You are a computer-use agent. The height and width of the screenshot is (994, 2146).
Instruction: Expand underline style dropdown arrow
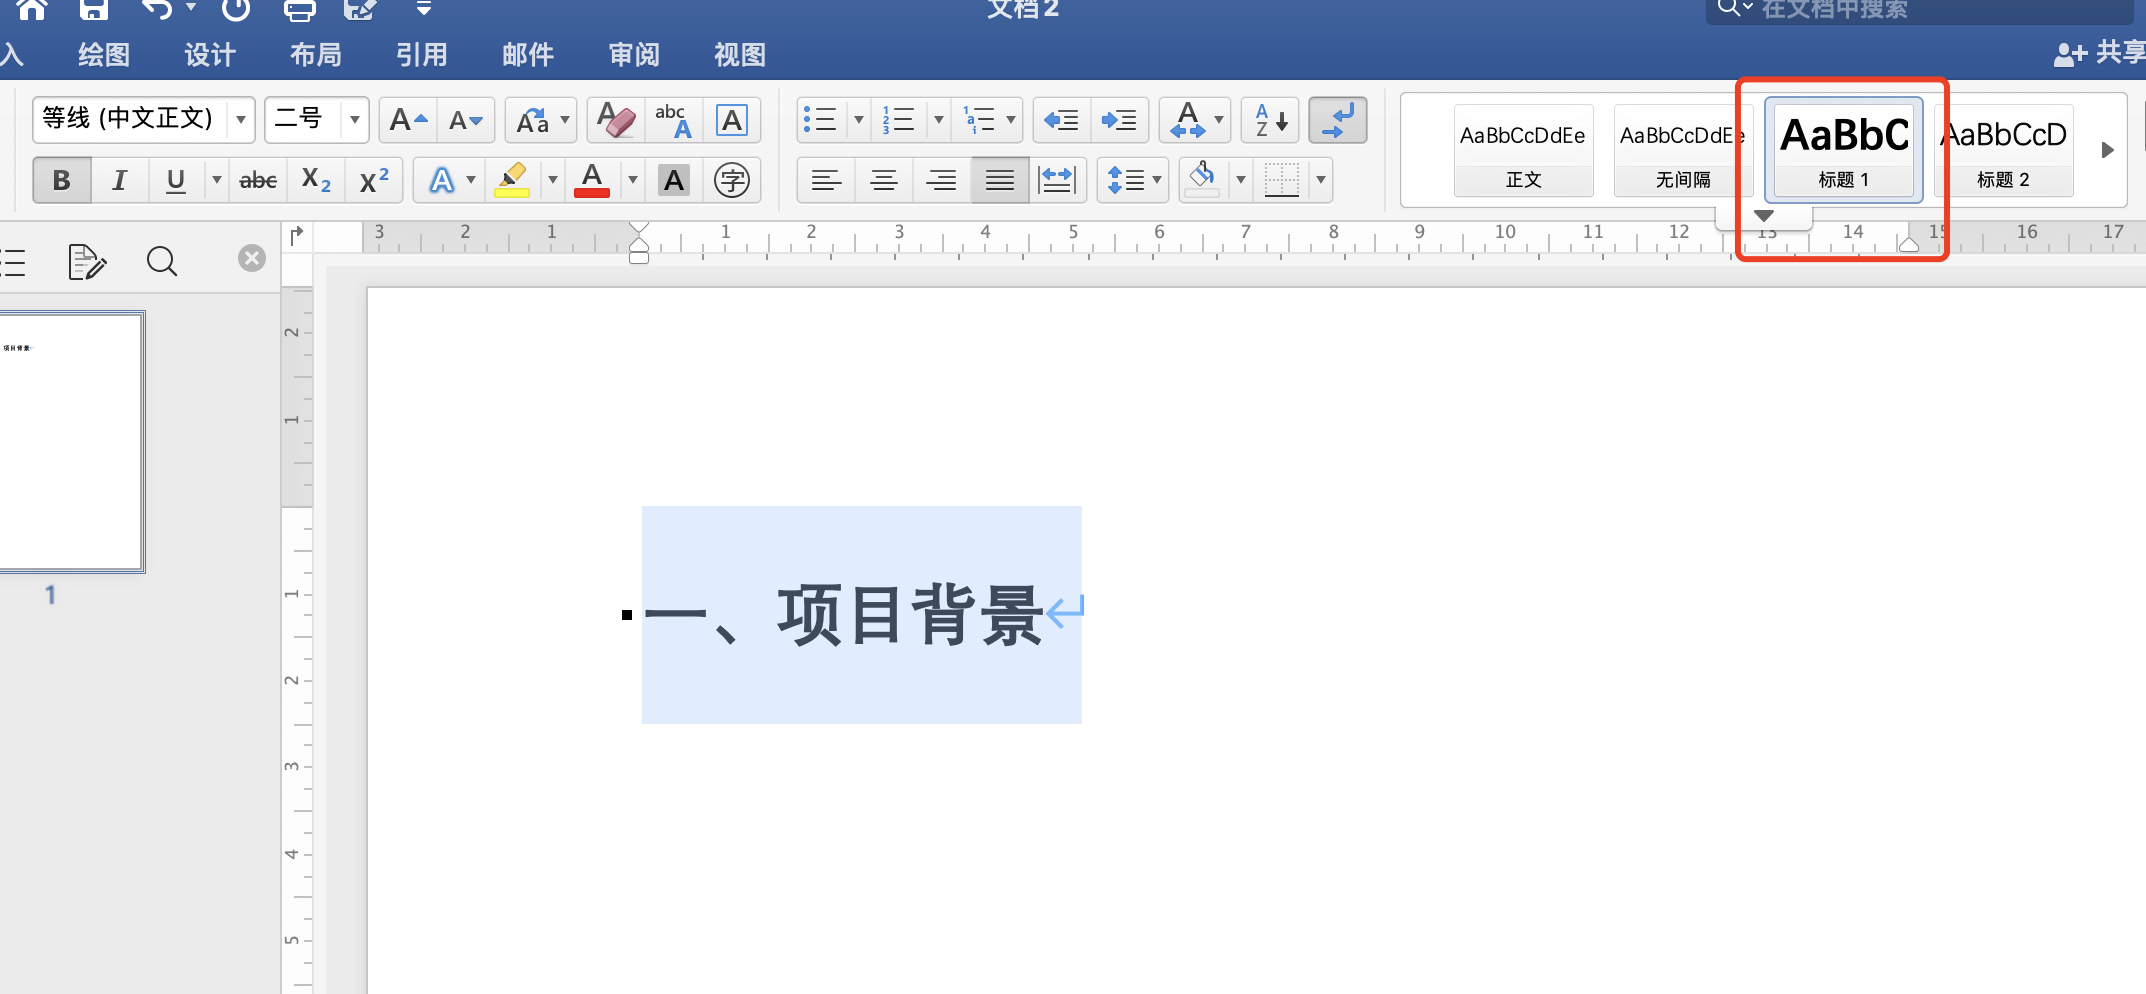216,181
